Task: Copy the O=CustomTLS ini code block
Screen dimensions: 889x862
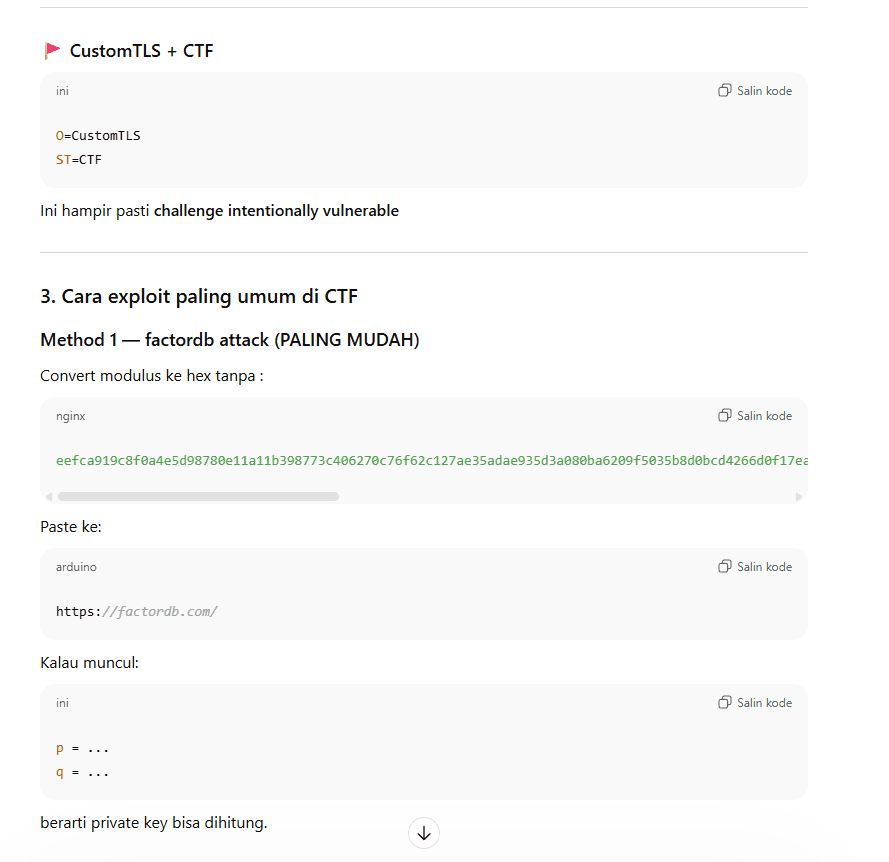Action: point(755,91)
